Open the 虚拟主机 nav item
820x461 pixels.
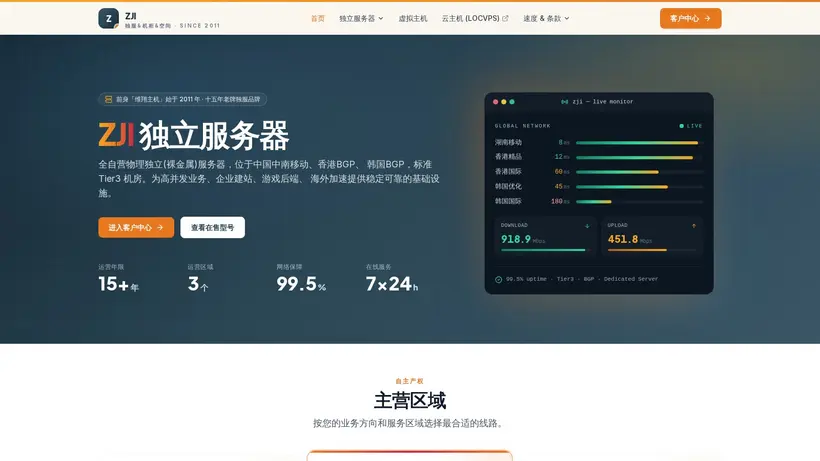(x=413, y=18)
